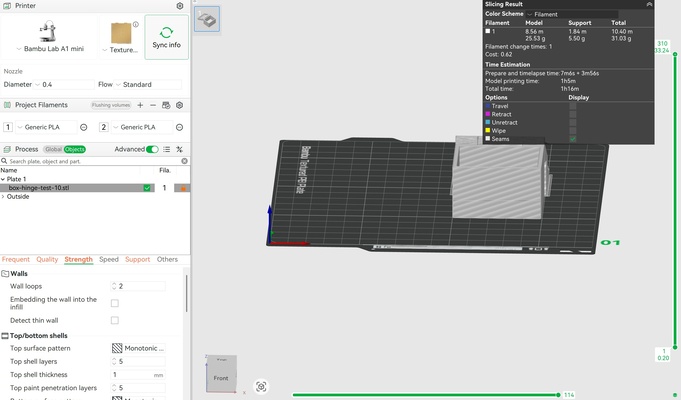Enable Detect thin wall checkbox
This screenshot has width=681, height=400.
pyautogui.click(x=115, y=320)
